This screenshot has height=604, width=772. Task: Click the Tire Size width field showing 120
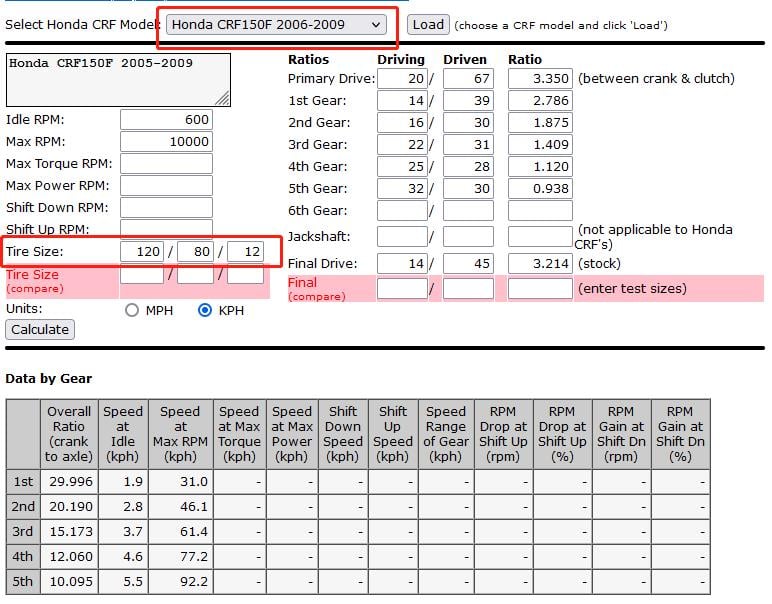(x=142, y=252)
